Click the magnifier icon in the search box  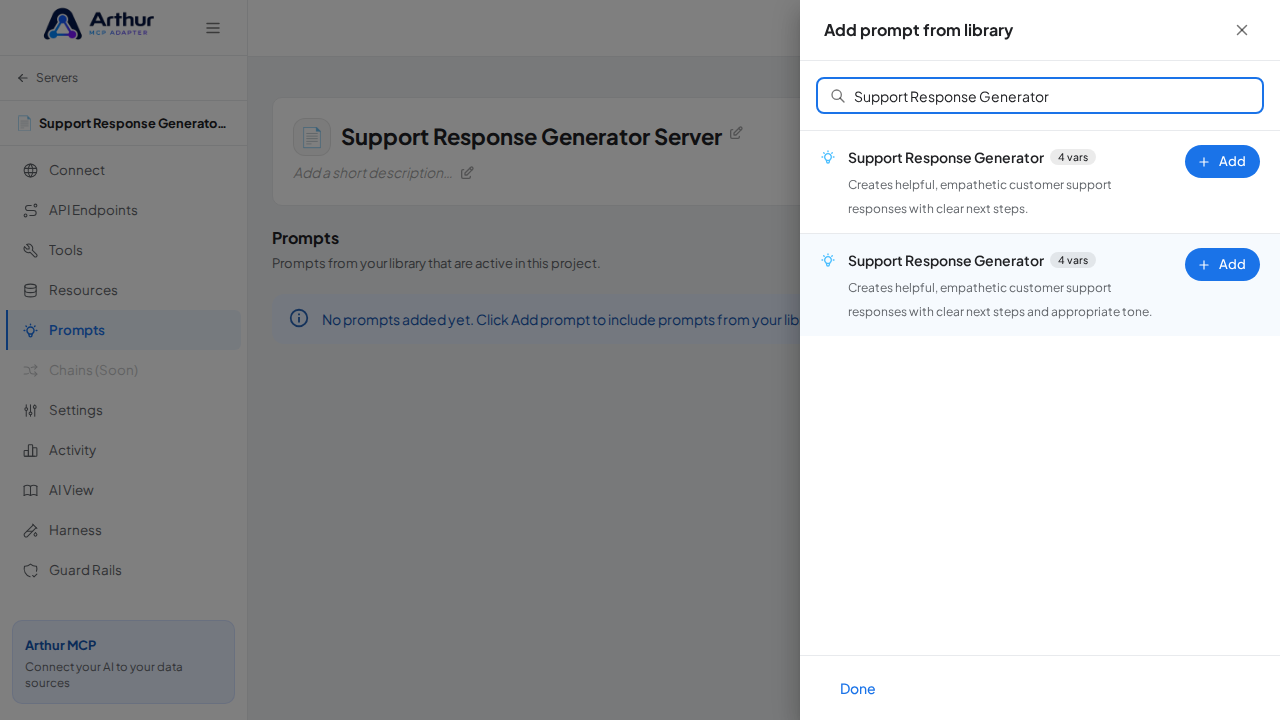838,96
